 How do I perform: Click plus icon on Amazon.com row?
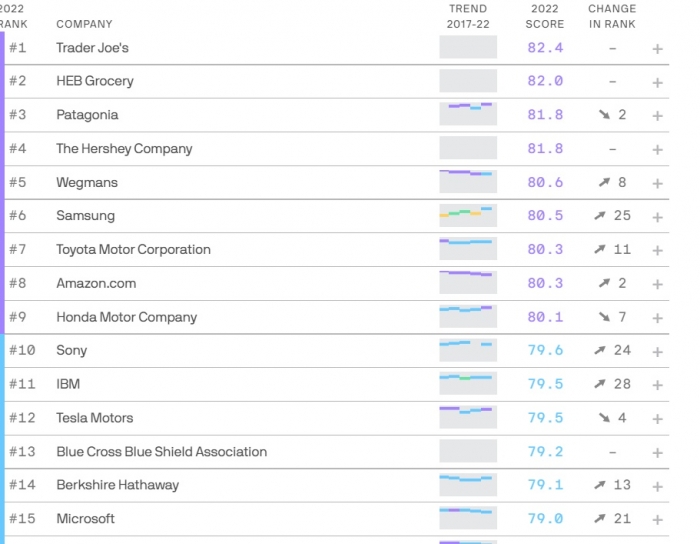[x=657, y=285]
